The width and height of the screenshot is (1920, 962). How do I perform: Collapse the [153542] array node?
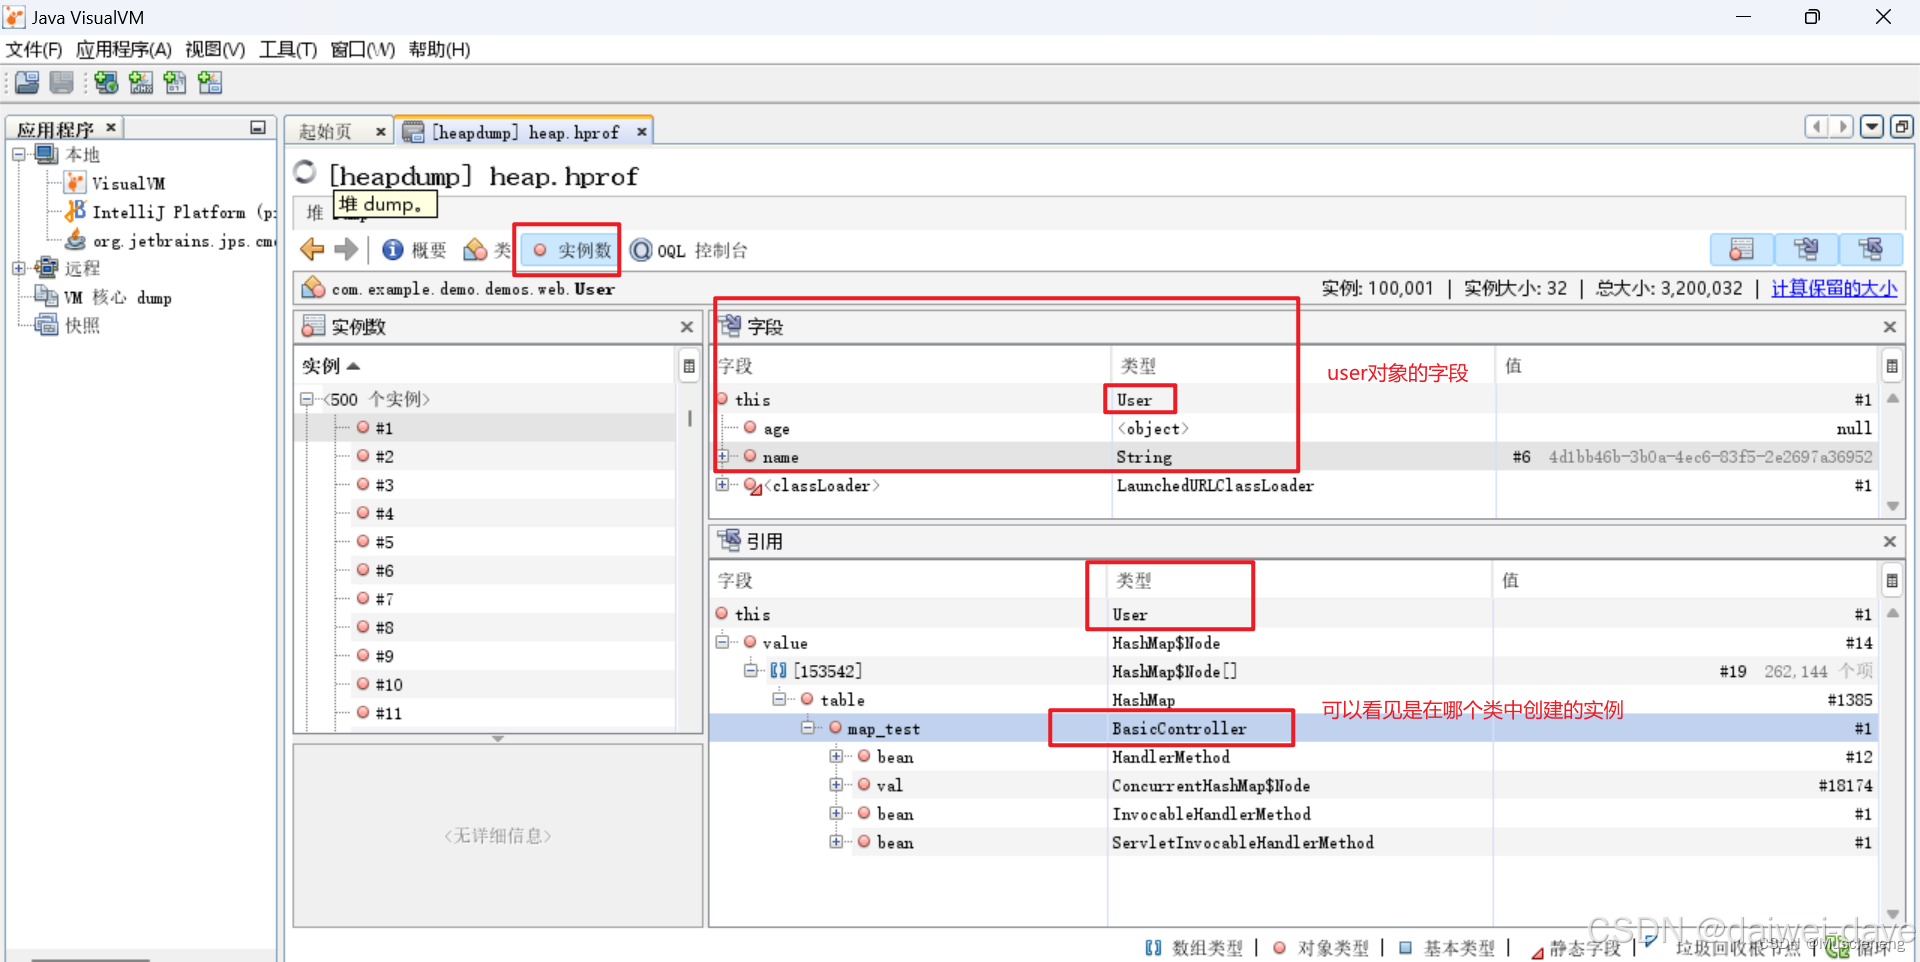pyautogui.click(x=750, y=670)
